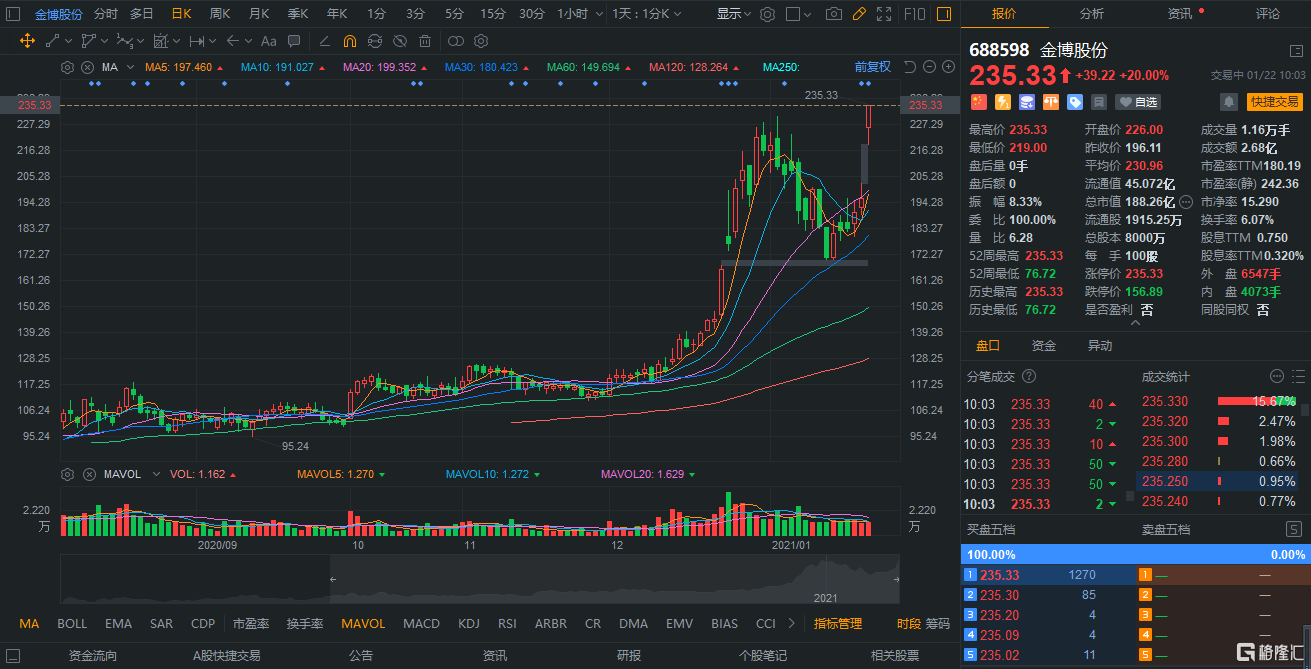Select the eraser/angle drawing tool
This screenshot has height=669, width=1311.
(x=324, y=41)
